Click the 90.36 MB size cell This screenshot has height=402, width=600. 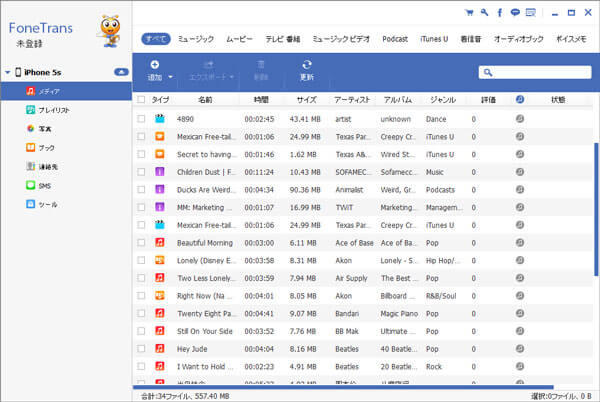tap(305, 189)
